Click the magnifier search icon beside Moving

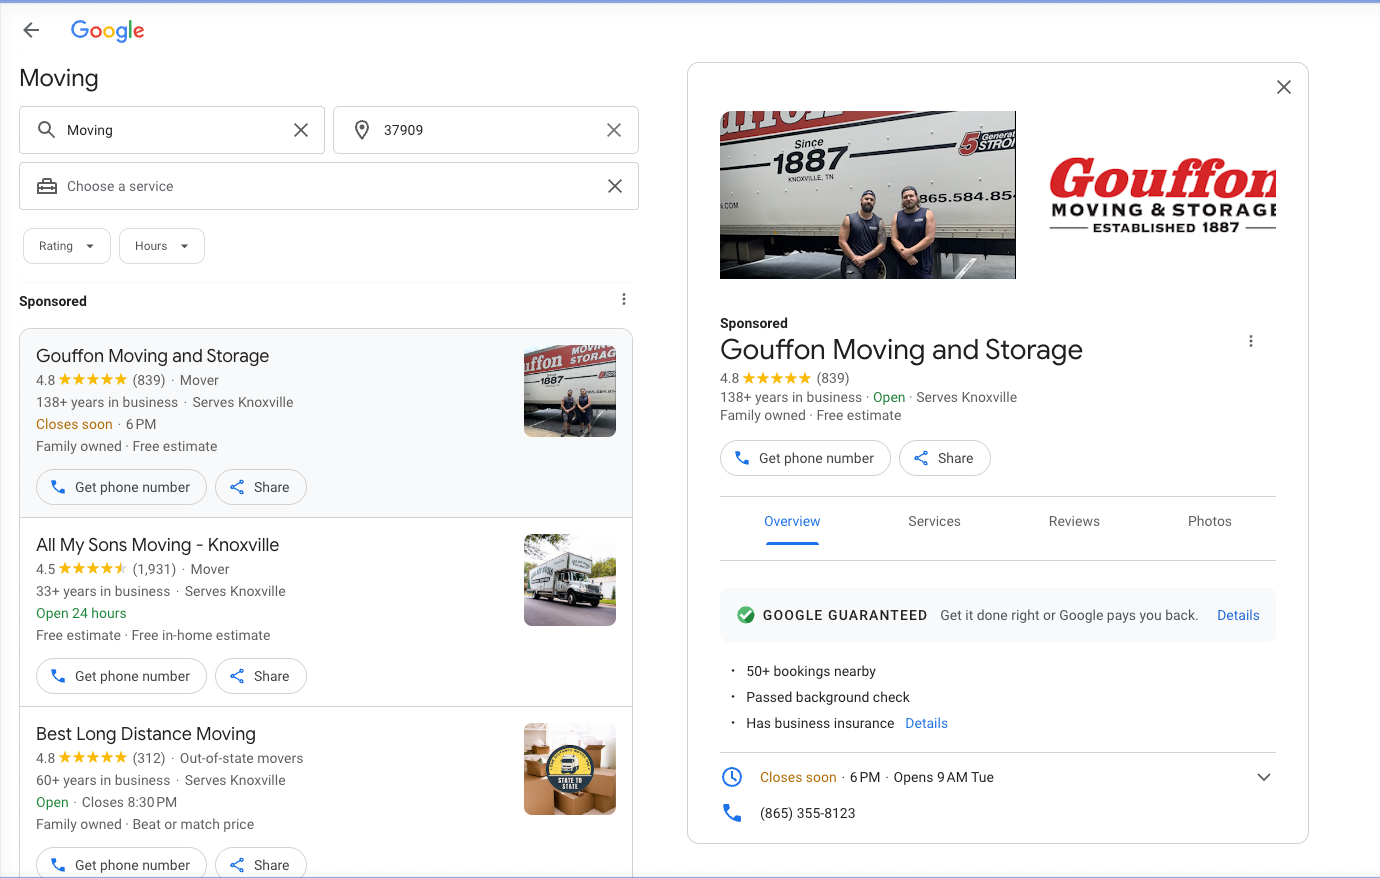tap(46, 130)
